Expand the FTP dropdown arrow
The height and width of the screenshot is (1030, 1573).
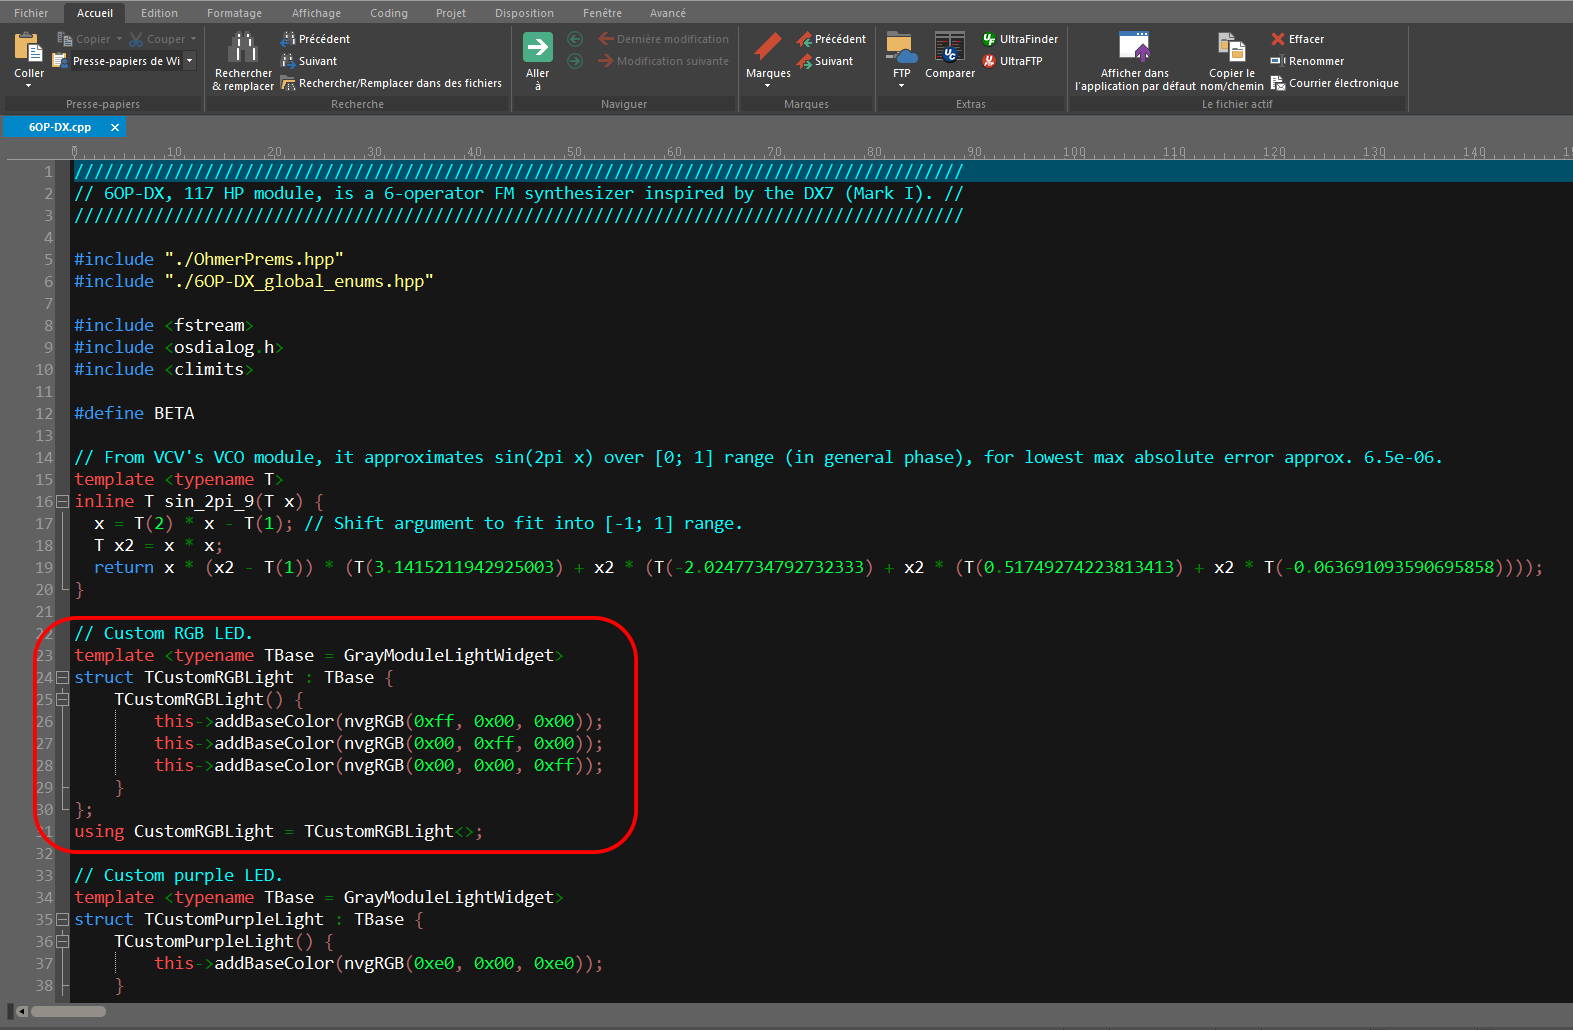[901, 86]
